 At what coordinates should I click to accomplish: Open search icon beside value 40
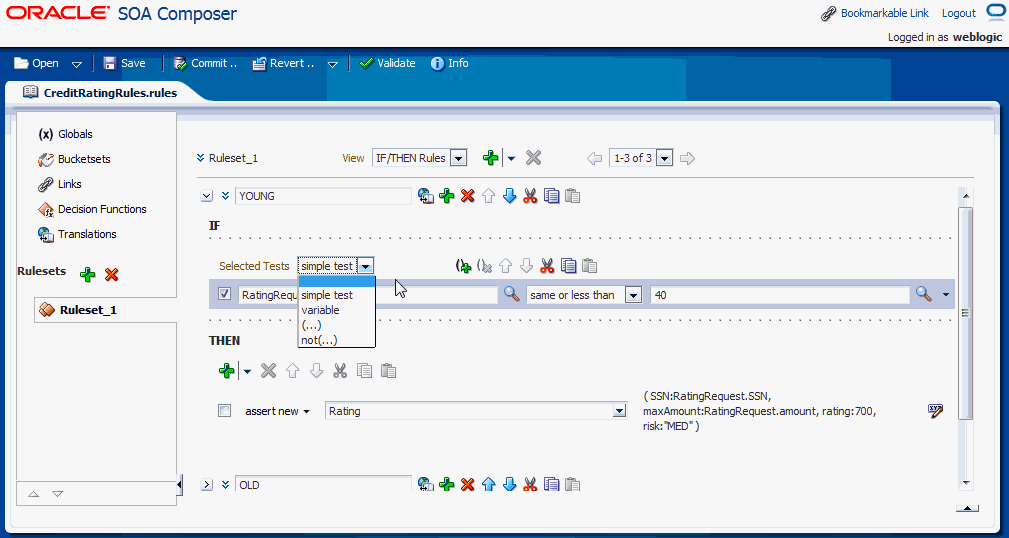coord(923,294)
